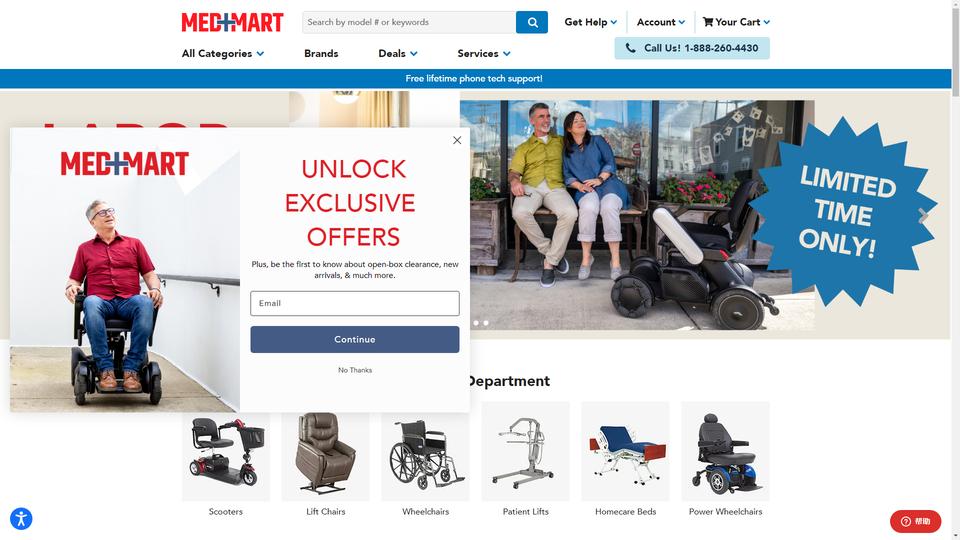Open Your Cart dropdown
960x540 pixels.
(737, 22)
